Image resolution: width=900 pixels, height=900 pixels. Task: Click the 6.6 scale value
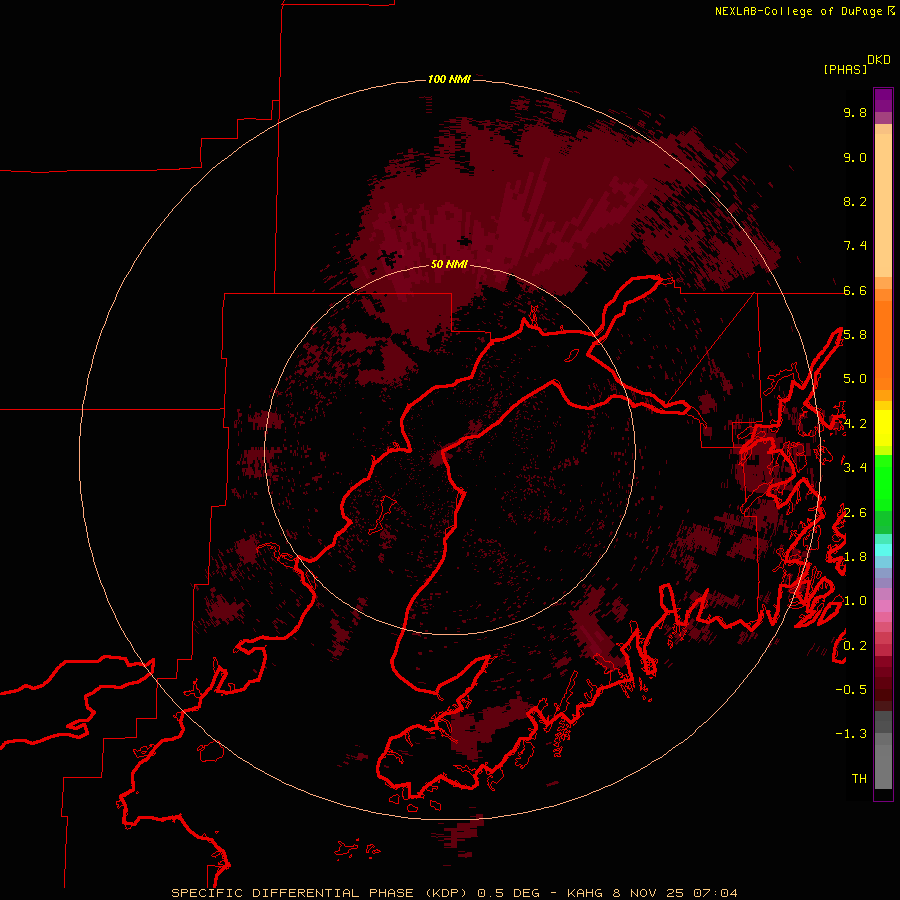[x=855, y=290]
